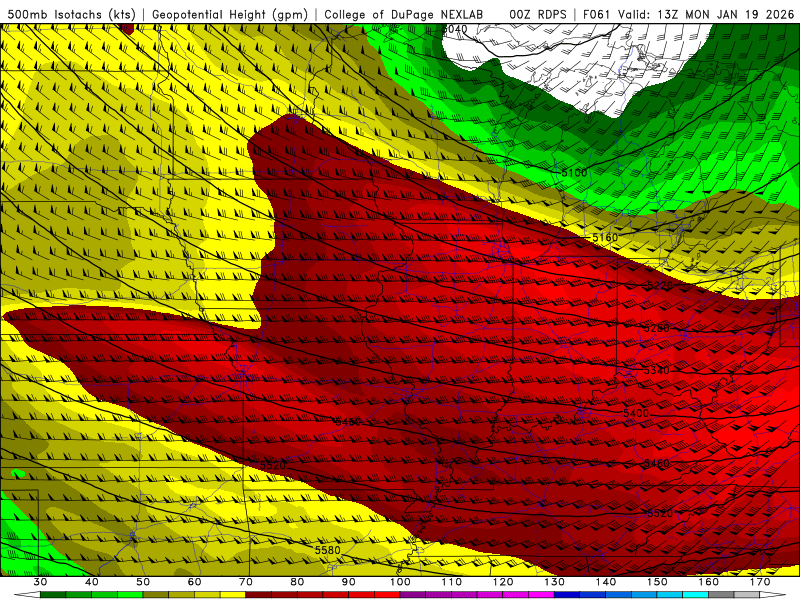Click the 'F061' forecast hour label

pos(596,14)
